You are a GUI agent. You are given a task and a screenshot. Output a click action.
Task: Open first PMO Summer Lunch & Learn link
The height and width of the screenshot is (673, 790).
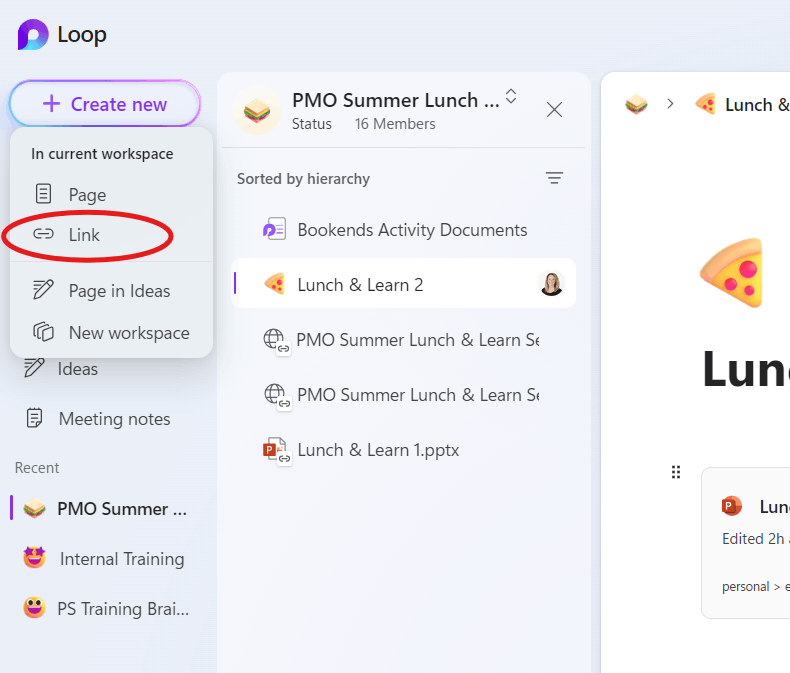click(403, 340)
